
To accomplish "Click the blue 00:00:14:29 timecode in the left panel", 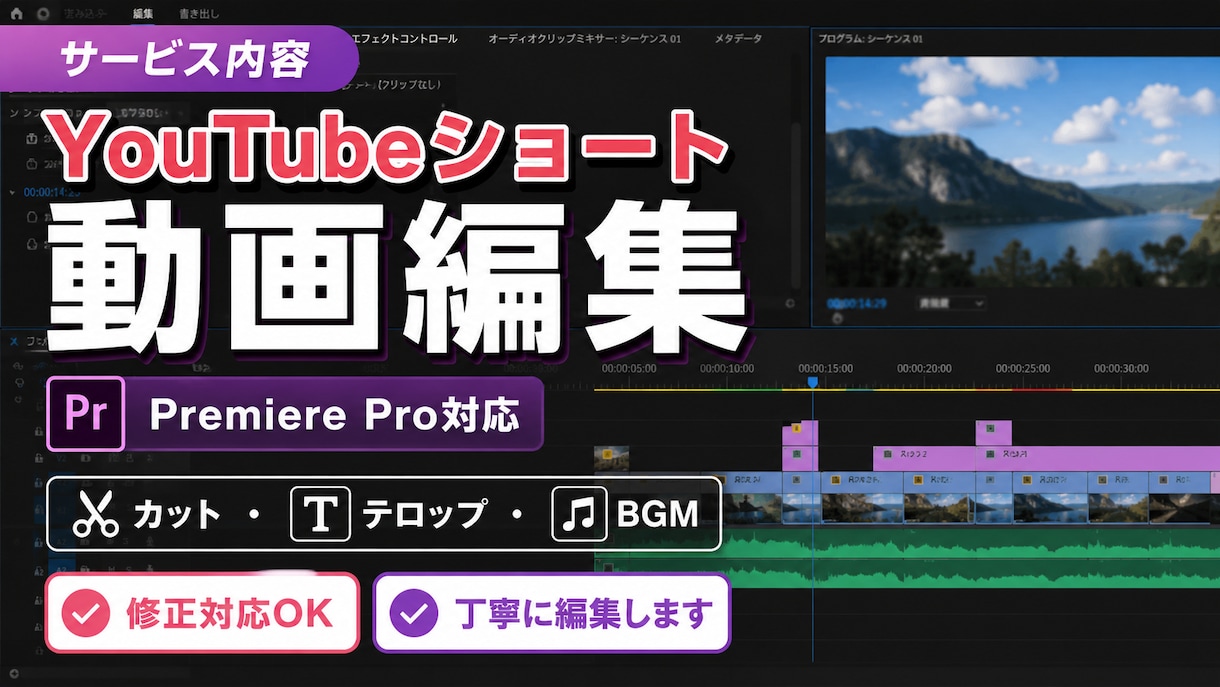I will 51,192.
